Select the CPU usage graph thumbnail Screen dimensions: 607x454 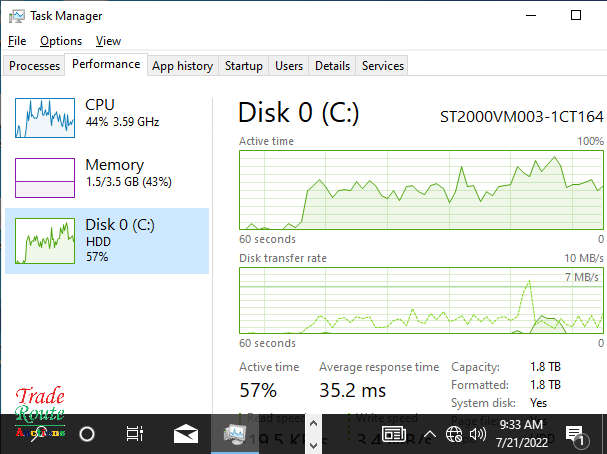pos(45,117)
